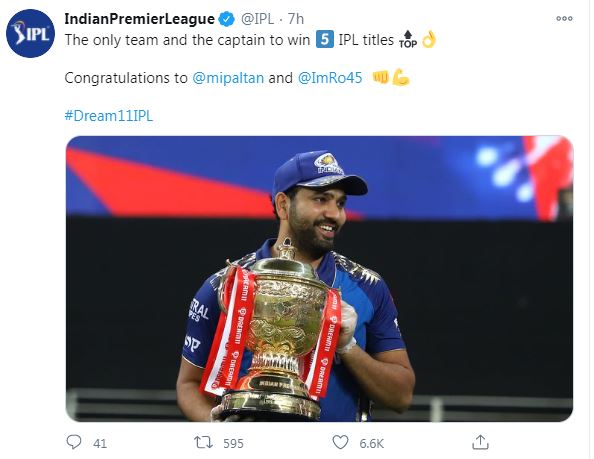Image resolution: width=594 pixels, height=459 pixels.
Task: Click the share upload icon
Action: click(x=480, y=442)
